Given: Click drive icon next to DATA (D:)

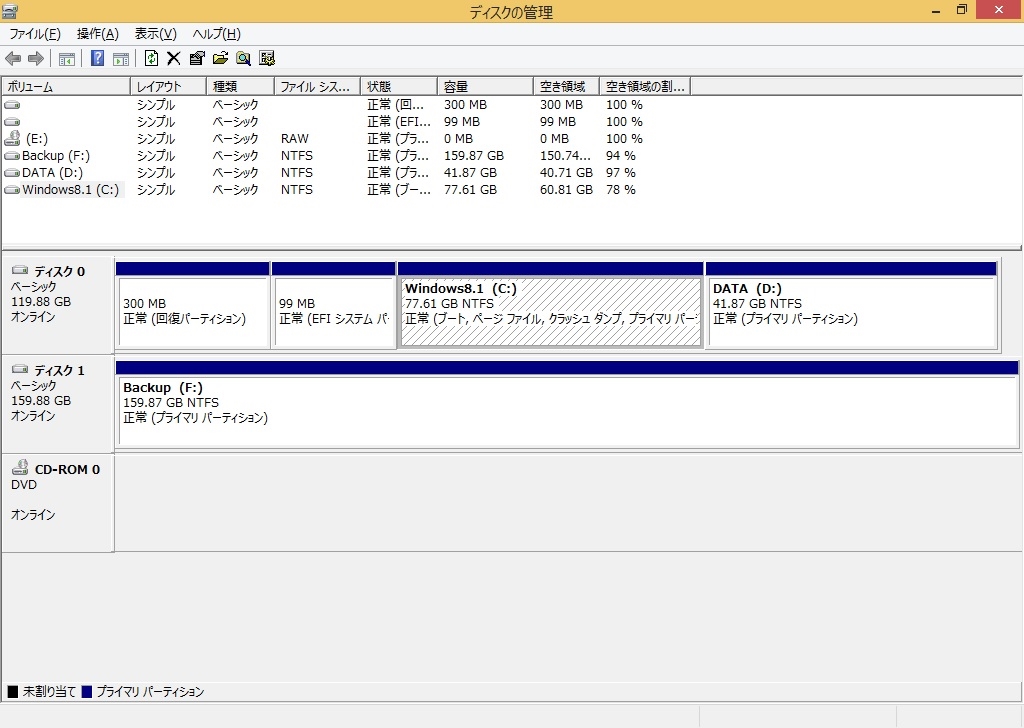Looking at the screenshot, I should coord(12,172).
